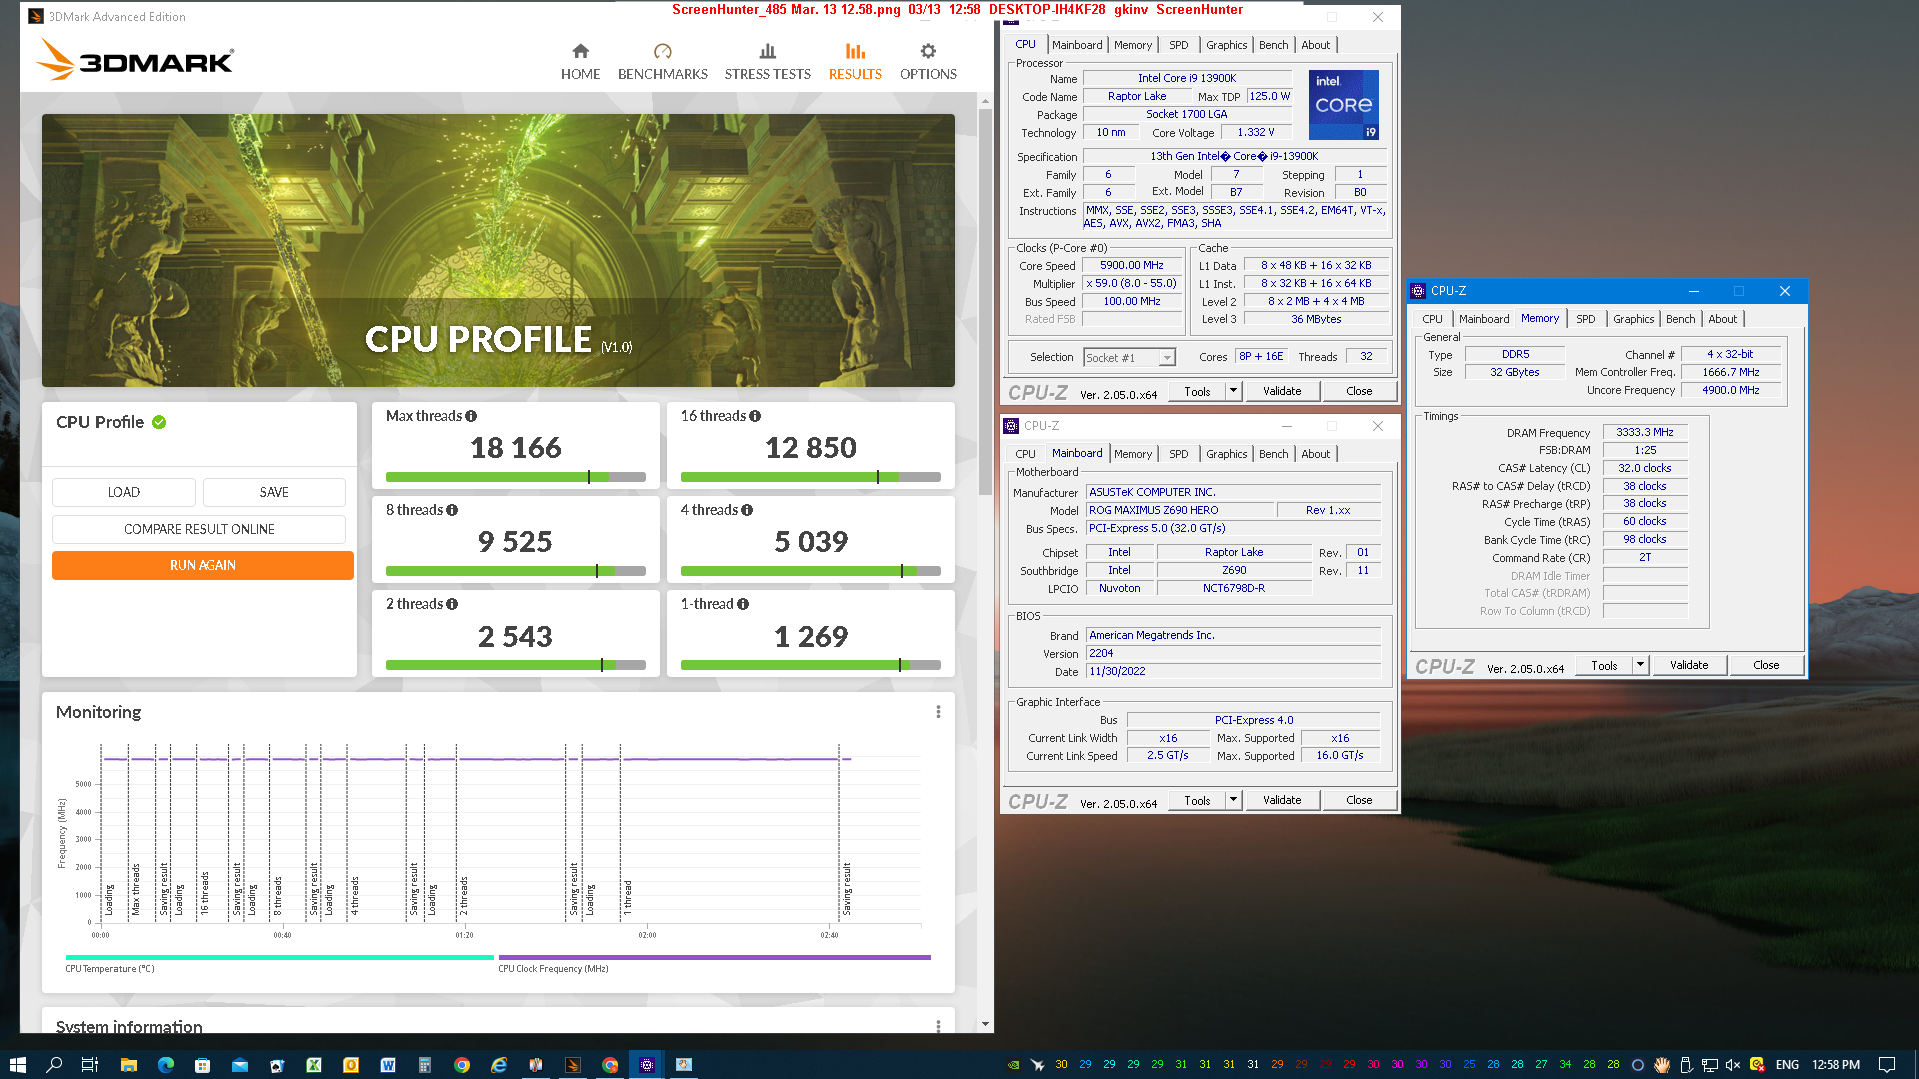Click the muted speaker tray icon
The height and width of the screenshot is (1079, 1919).
point(1733,1065)
